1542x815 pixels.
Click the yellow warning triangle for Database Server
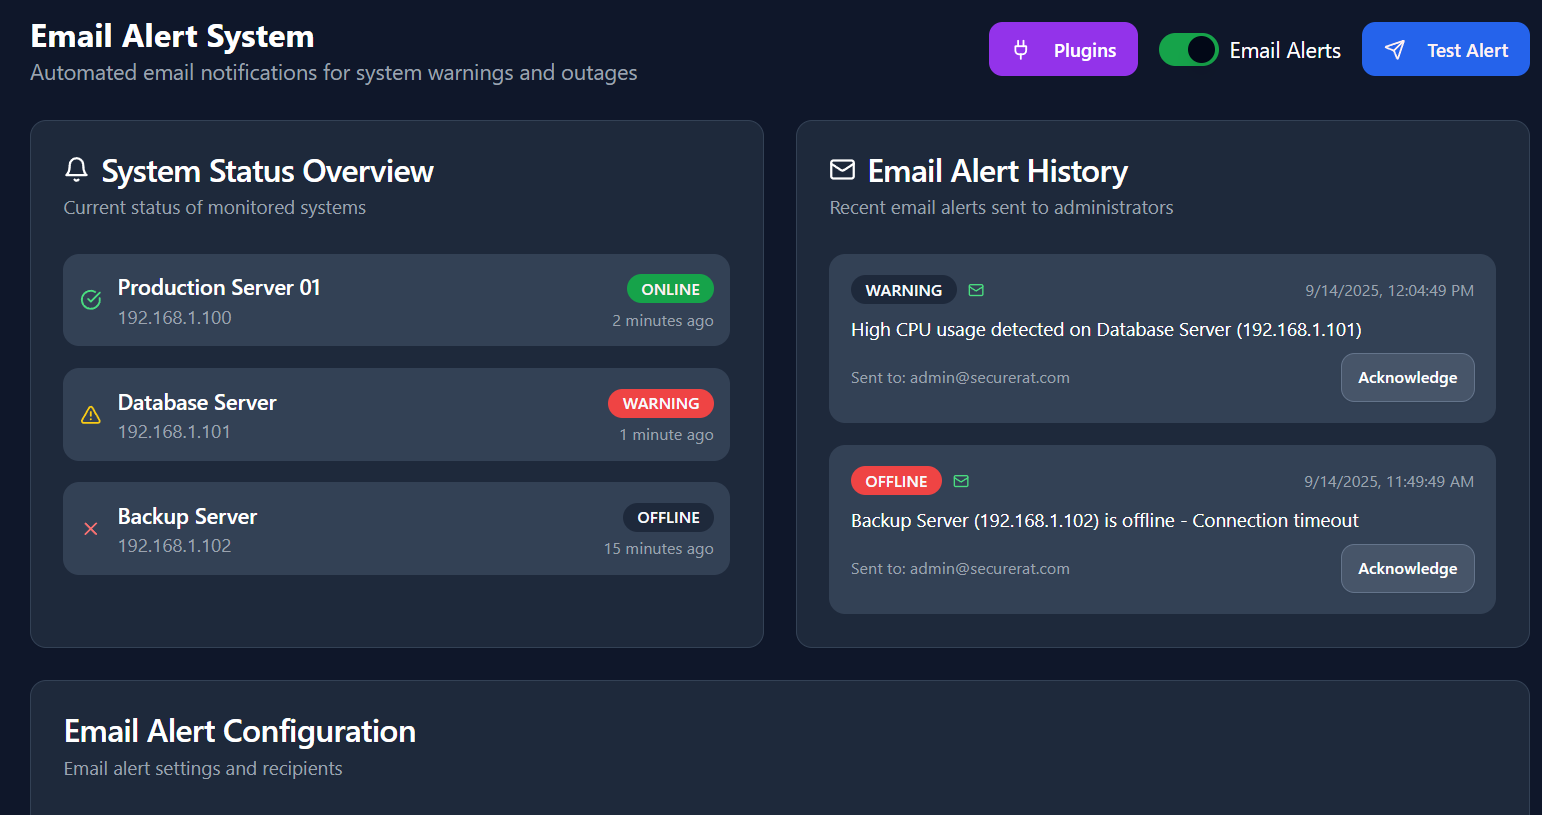pos(91,415)
